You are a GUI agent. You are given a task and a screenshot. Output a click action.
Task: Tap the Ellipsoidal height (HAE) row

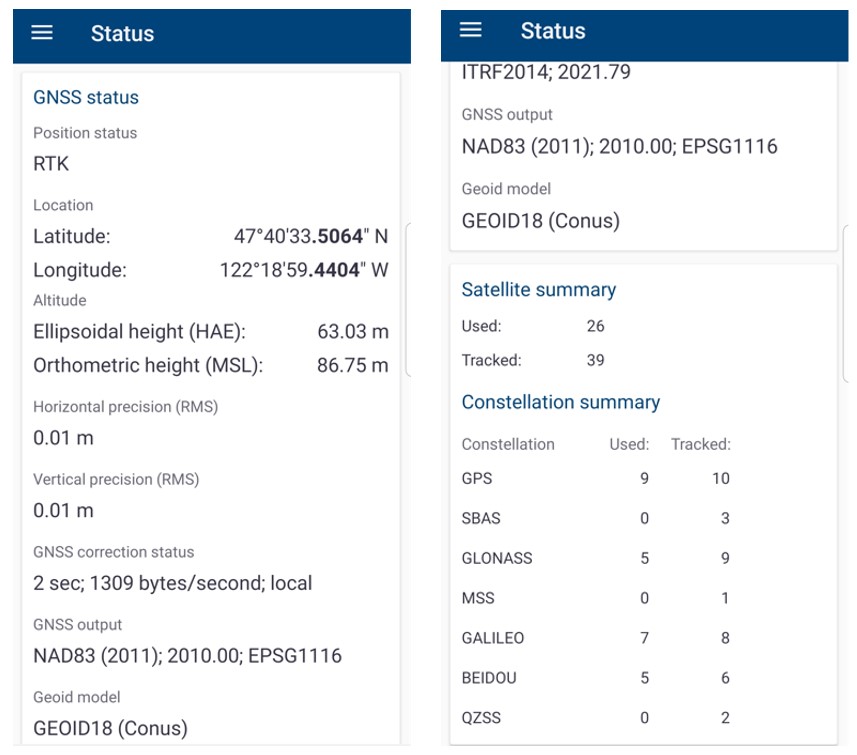click(210, 332)
